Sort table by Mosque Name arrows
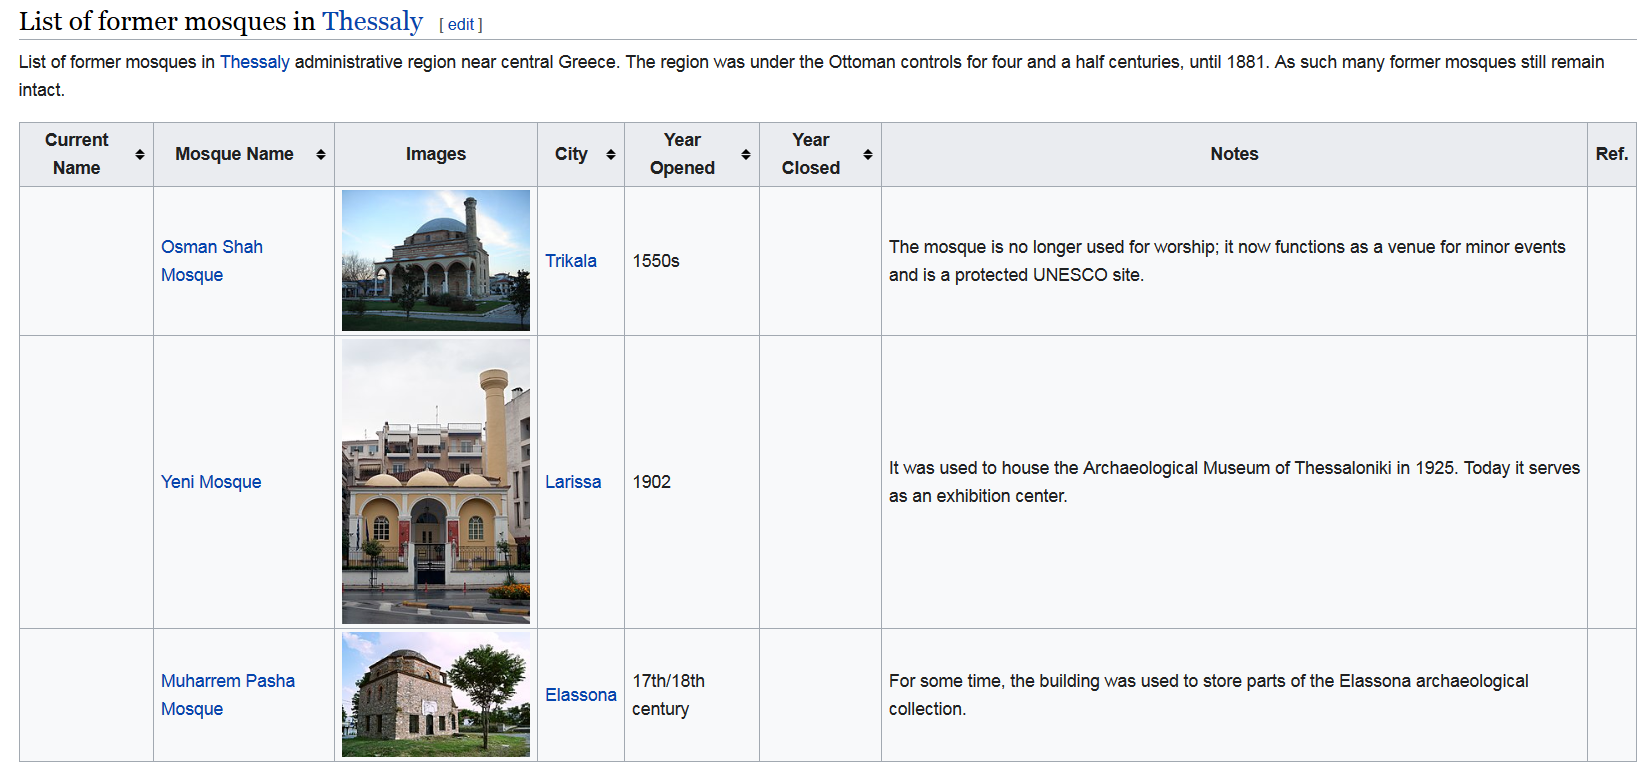Viewport: 1650px width, 768px height. pyautogui.click(x=321, y=154)
